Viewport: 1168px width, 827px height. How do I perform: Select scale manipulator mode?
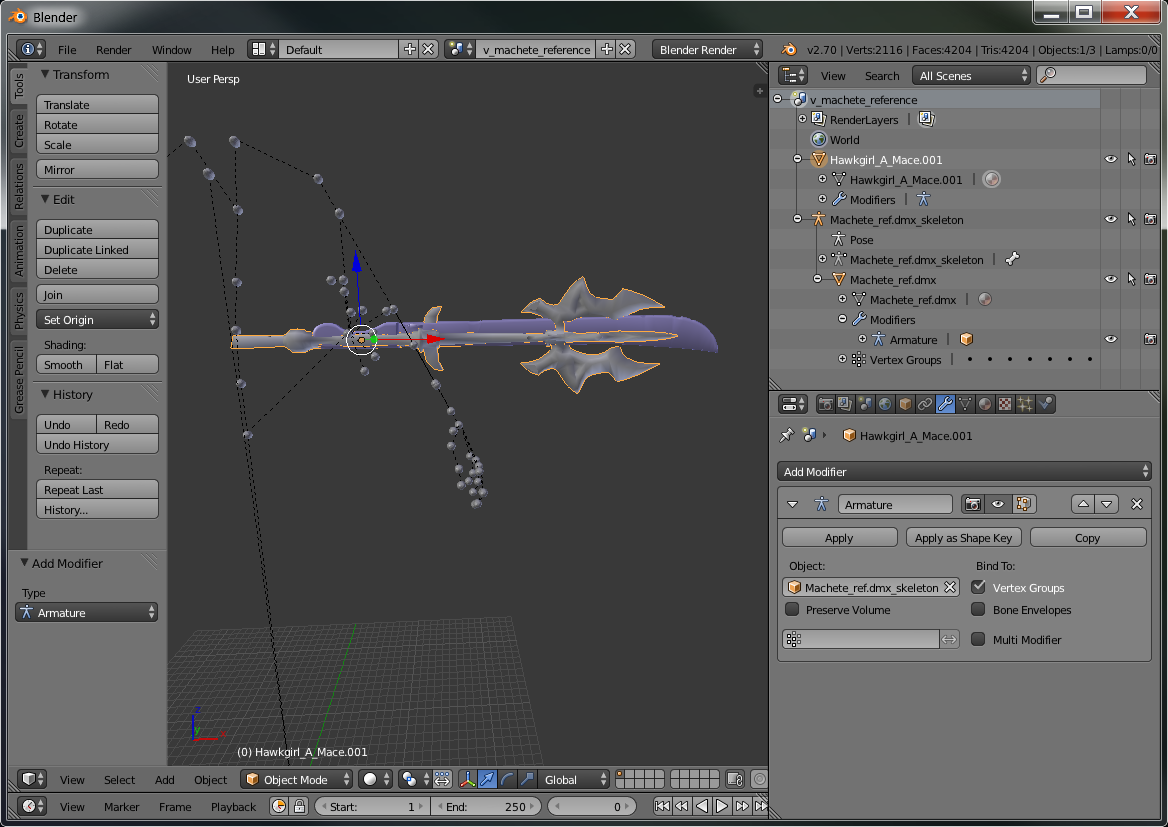[x=527, y=779]
